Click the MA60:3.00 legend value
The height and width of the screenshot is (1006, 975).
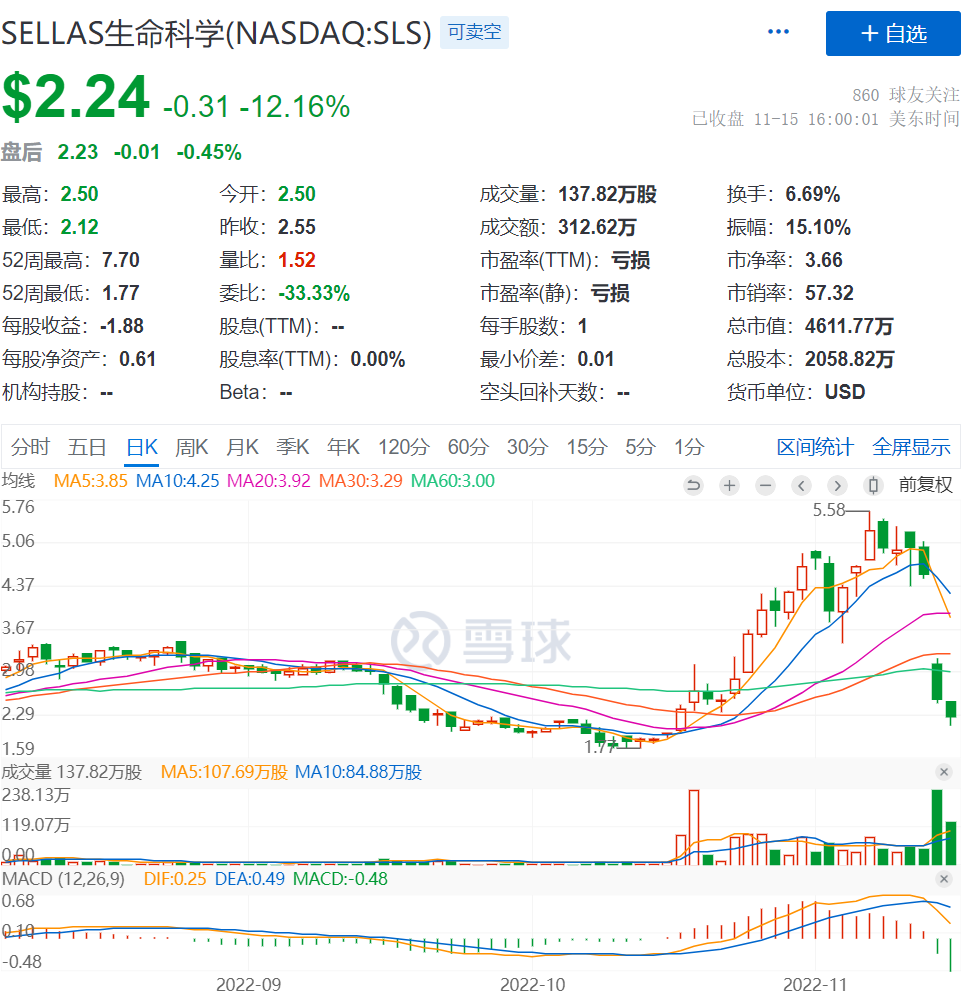(x=452, y=481)
